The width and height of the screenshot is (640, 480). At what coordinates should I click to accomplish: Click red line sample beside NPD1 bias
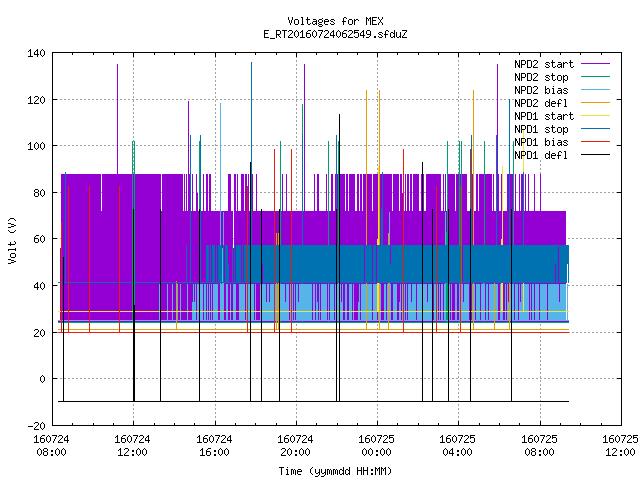(595, 142)
